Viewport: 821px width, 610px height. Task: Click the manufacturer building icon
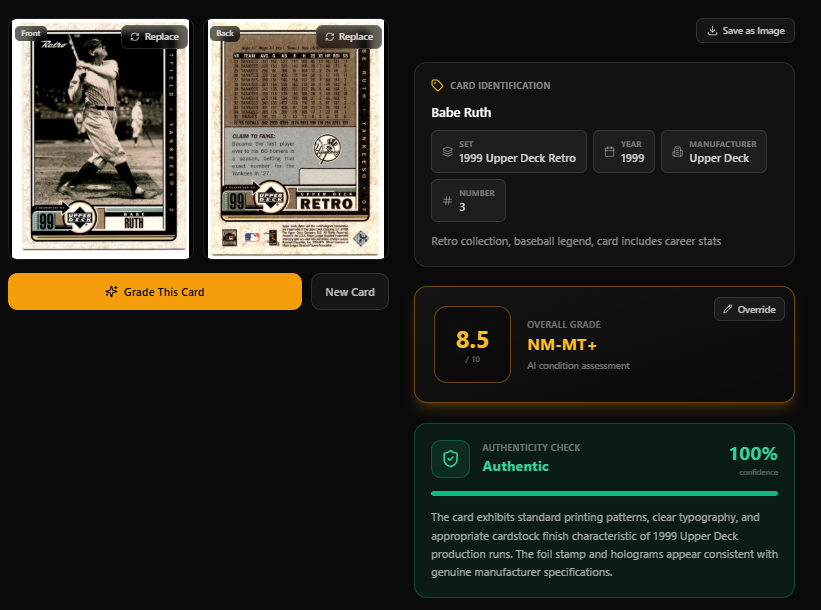pyautogui.click(x=678, y=151)
